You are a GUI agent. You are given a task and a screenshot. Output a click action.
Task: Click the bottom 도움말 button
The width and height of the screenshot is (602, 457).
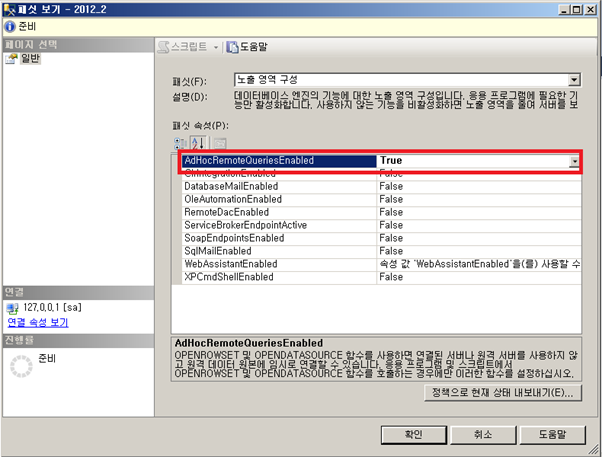[549, 435]
